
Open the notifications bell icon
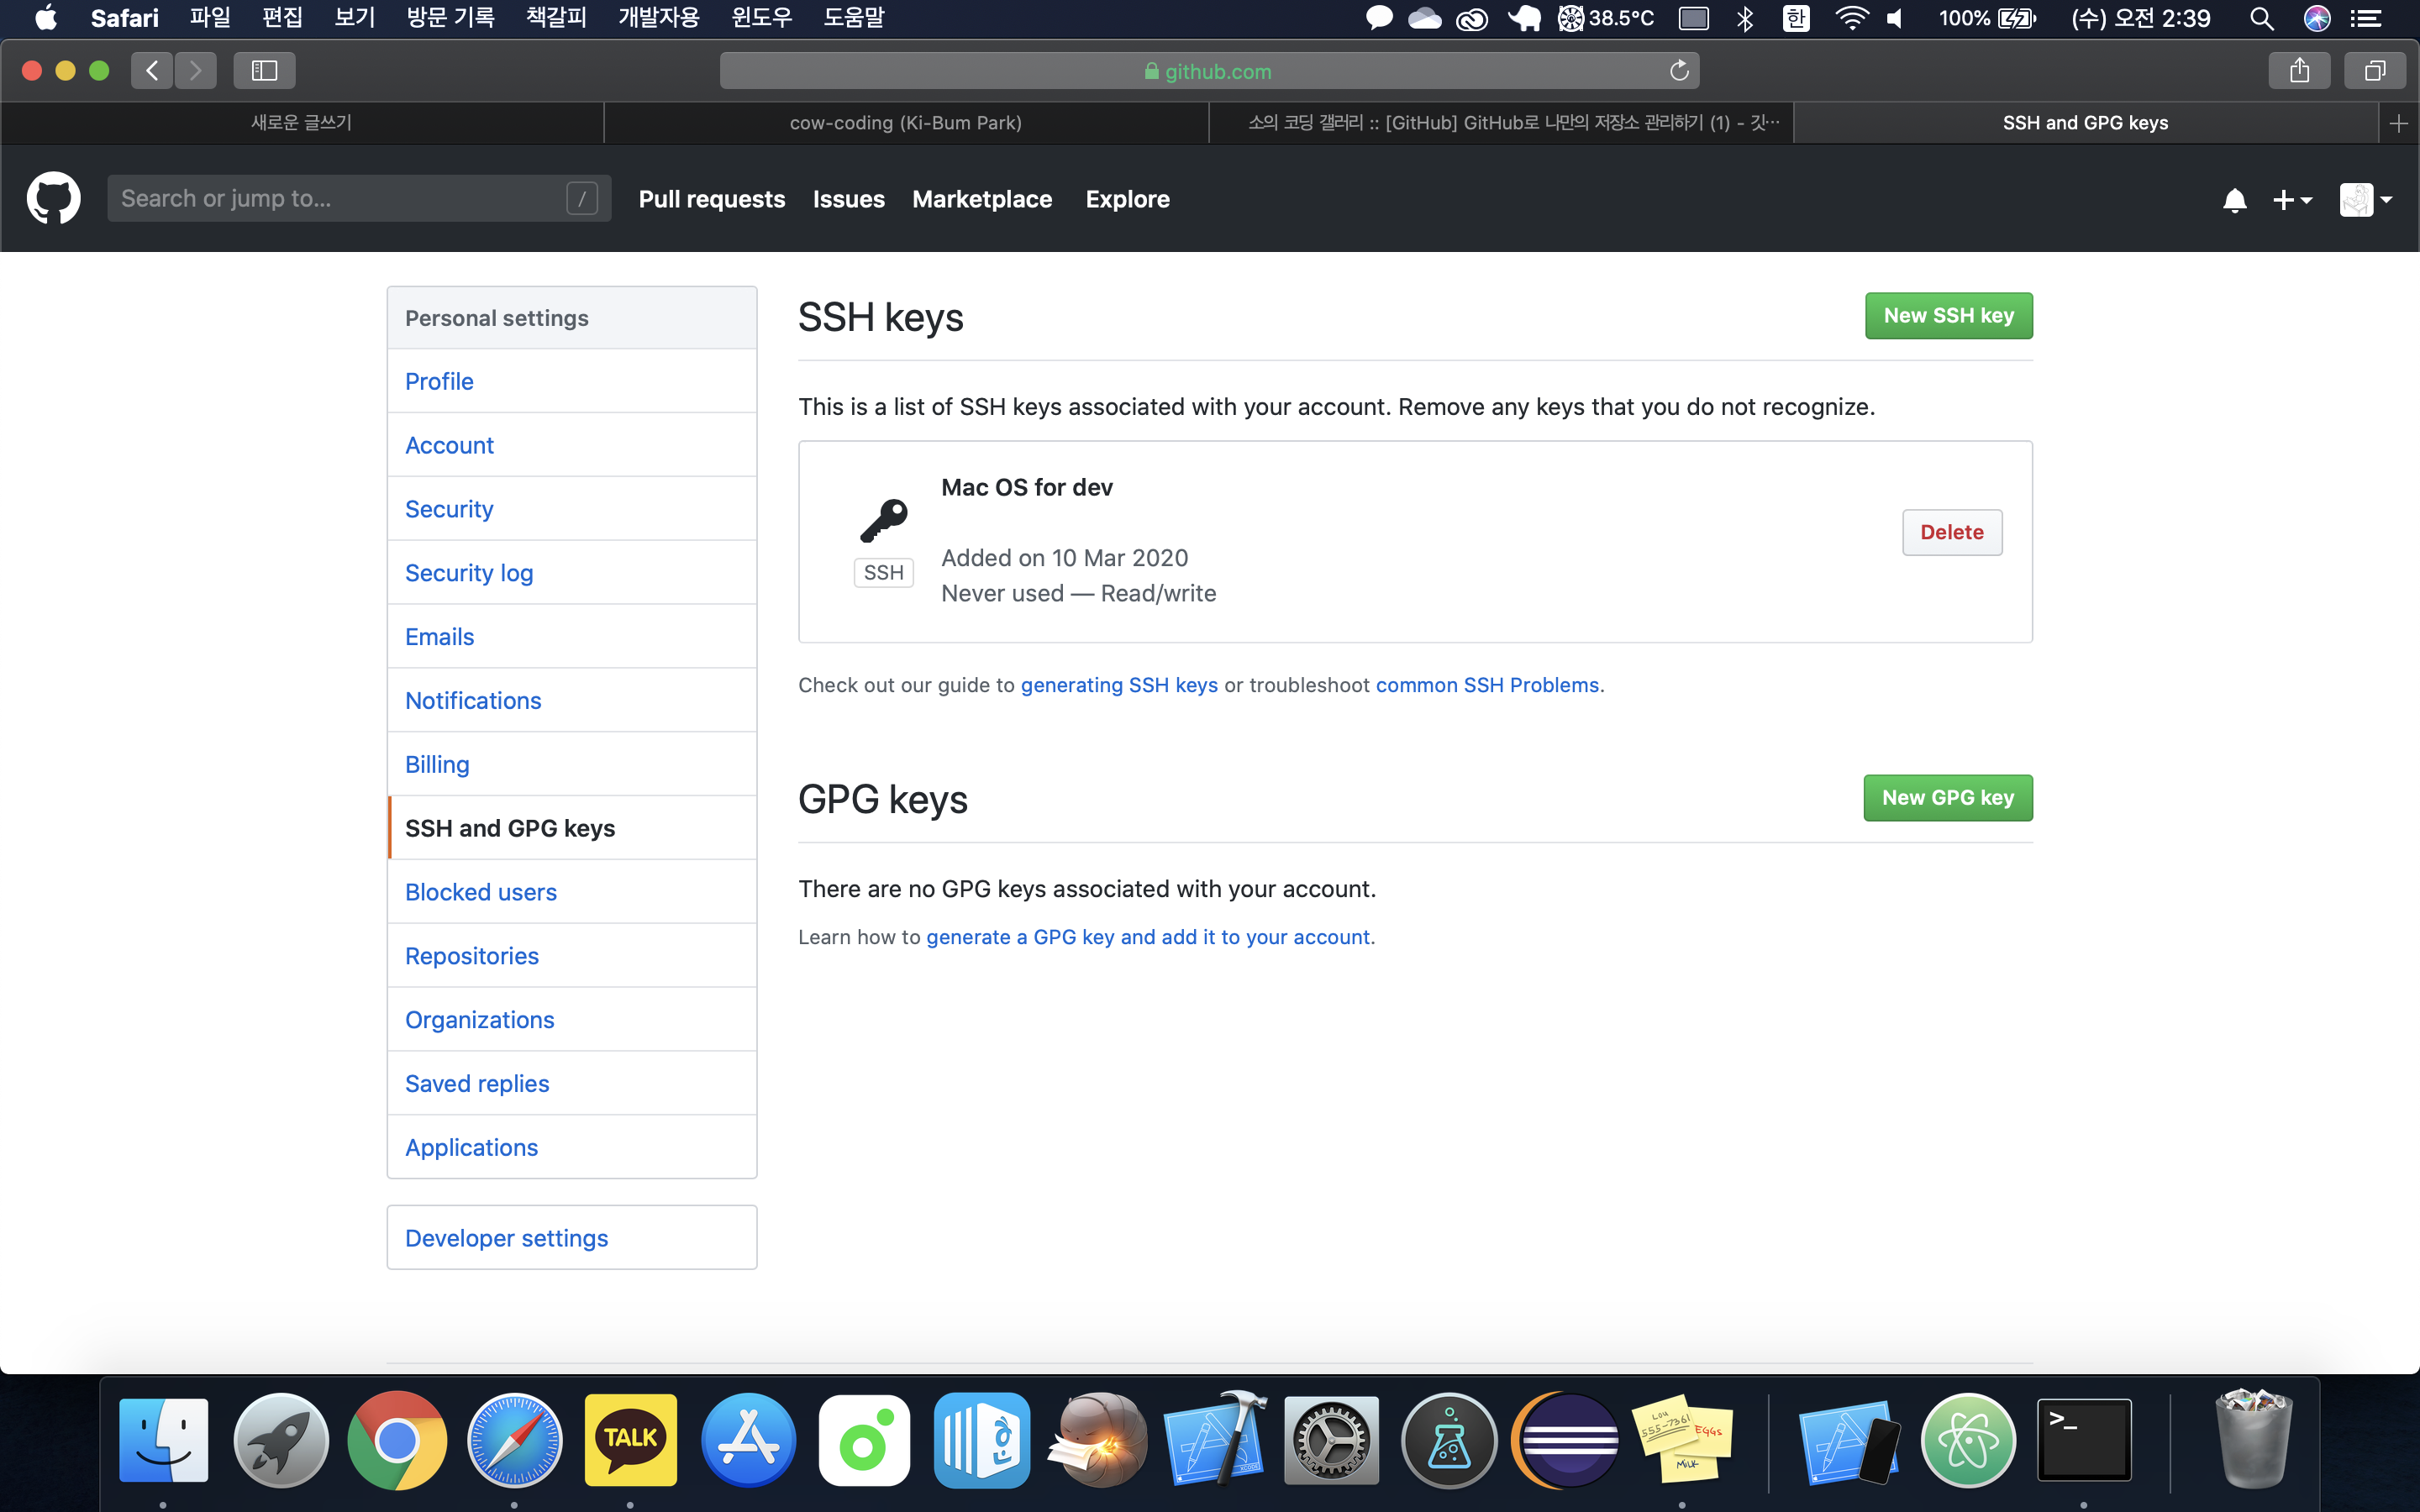2234,200
